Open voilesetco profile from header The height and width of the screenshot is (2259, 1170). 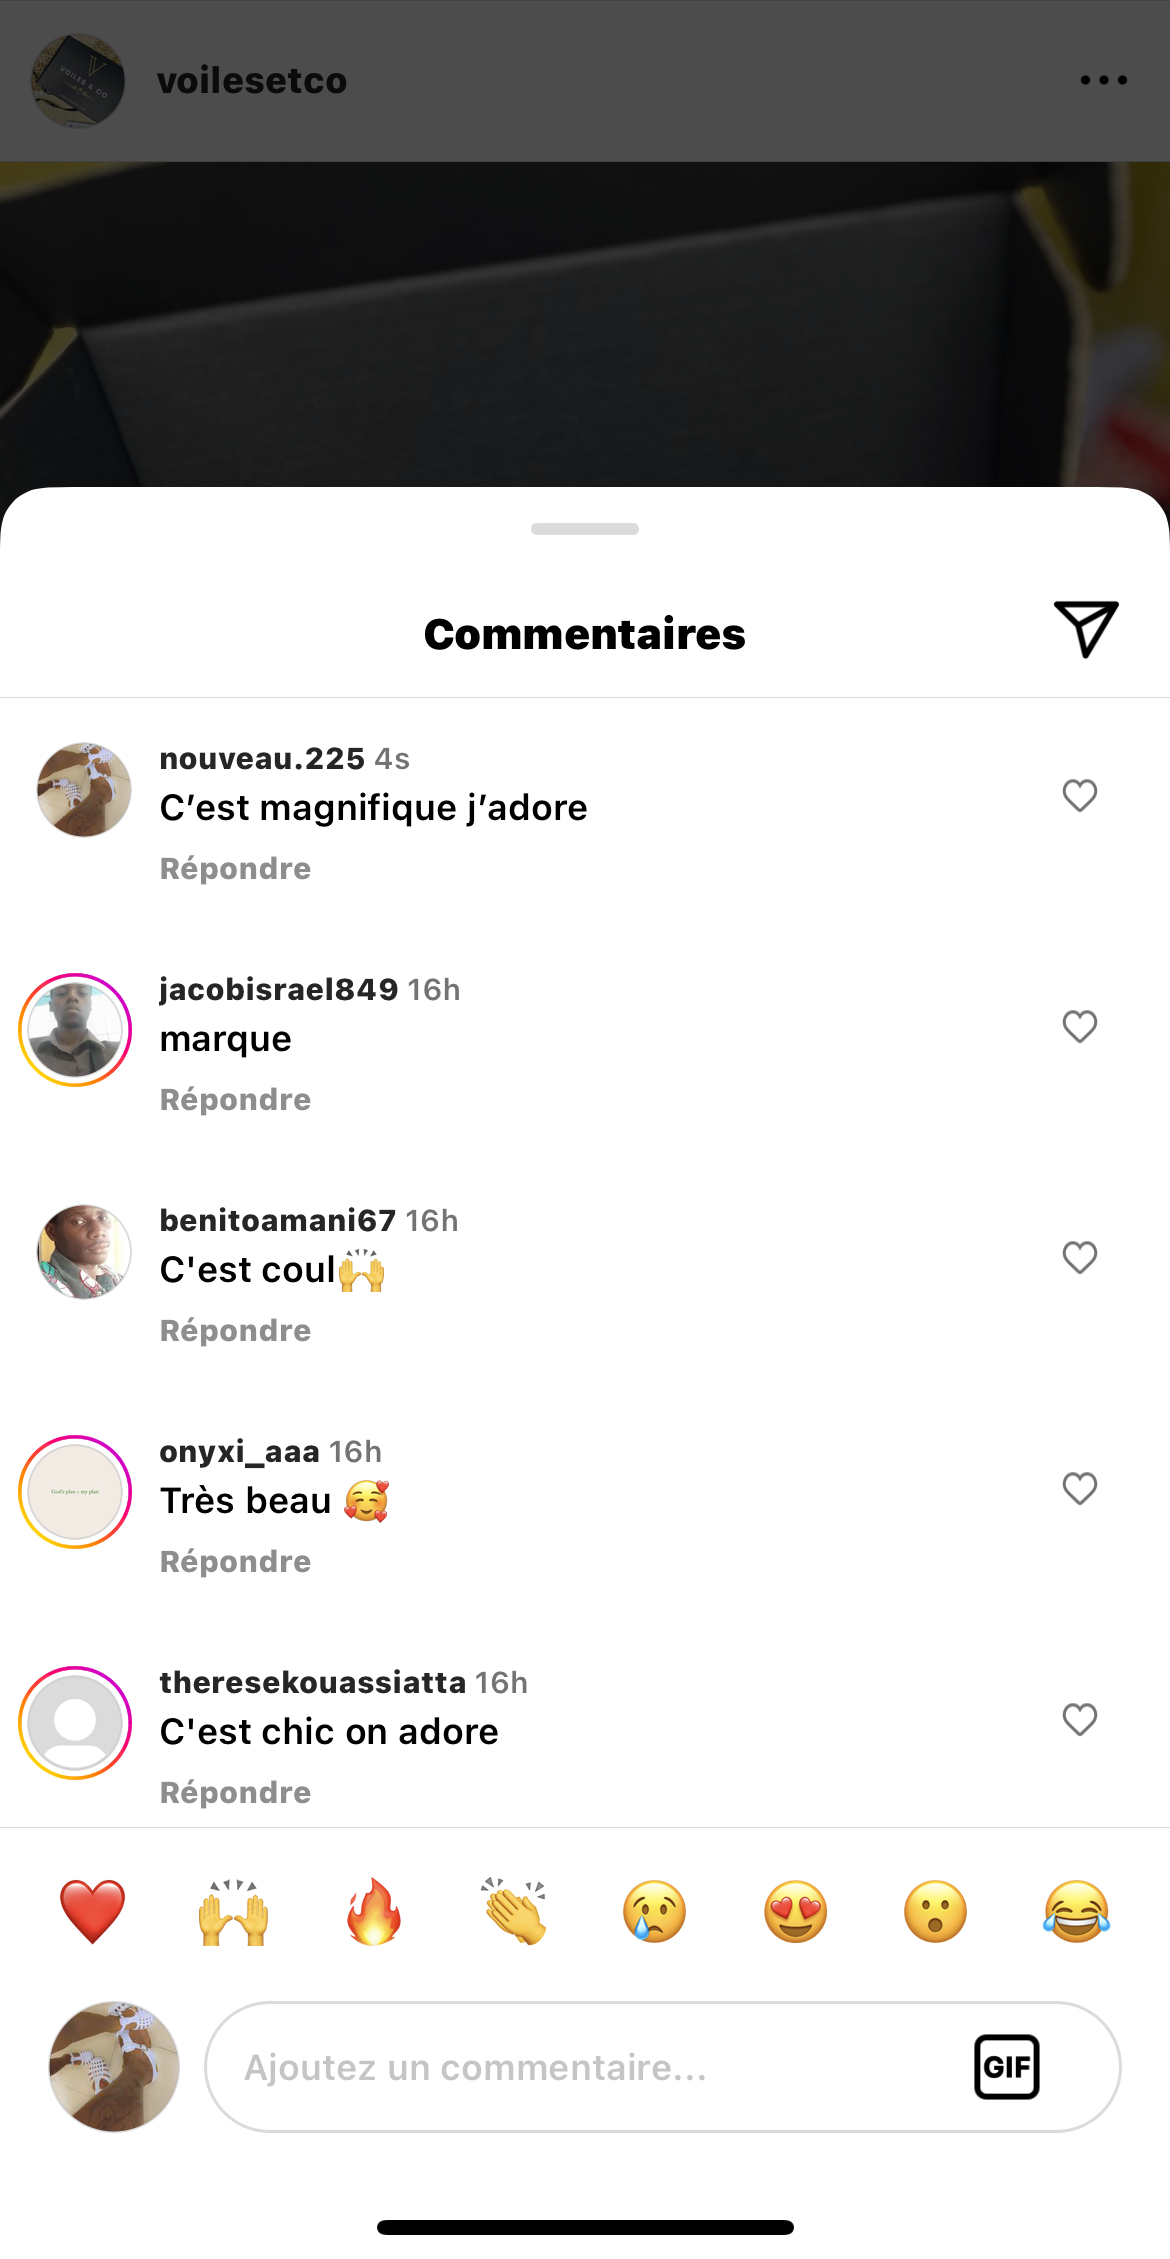pyautogui.click(x=251, y=81)
